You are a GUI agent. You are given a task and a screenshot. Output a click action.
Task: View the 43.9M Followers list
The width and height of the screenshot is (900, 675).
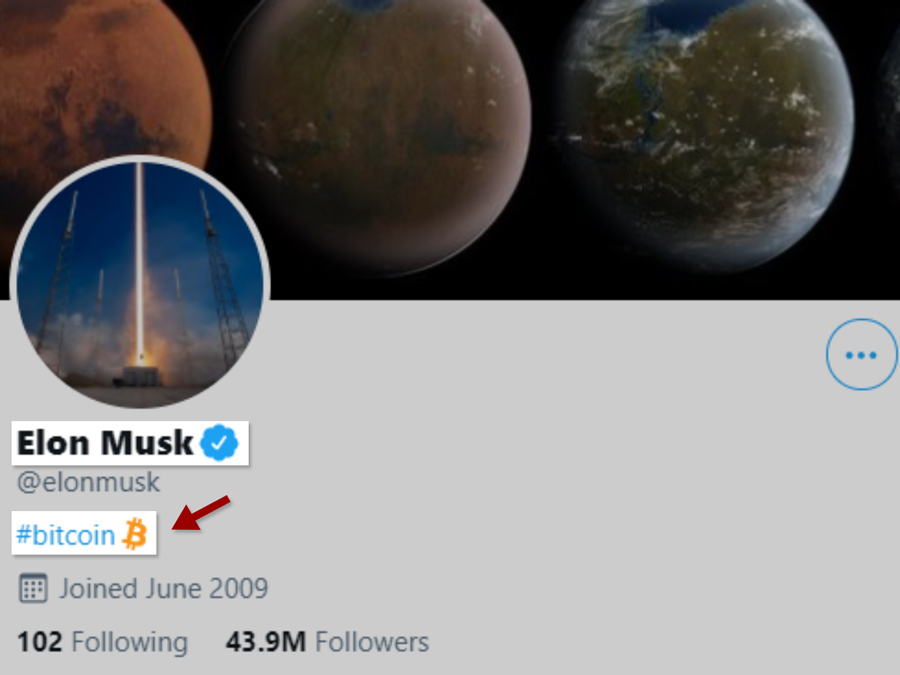pos(327,642)
